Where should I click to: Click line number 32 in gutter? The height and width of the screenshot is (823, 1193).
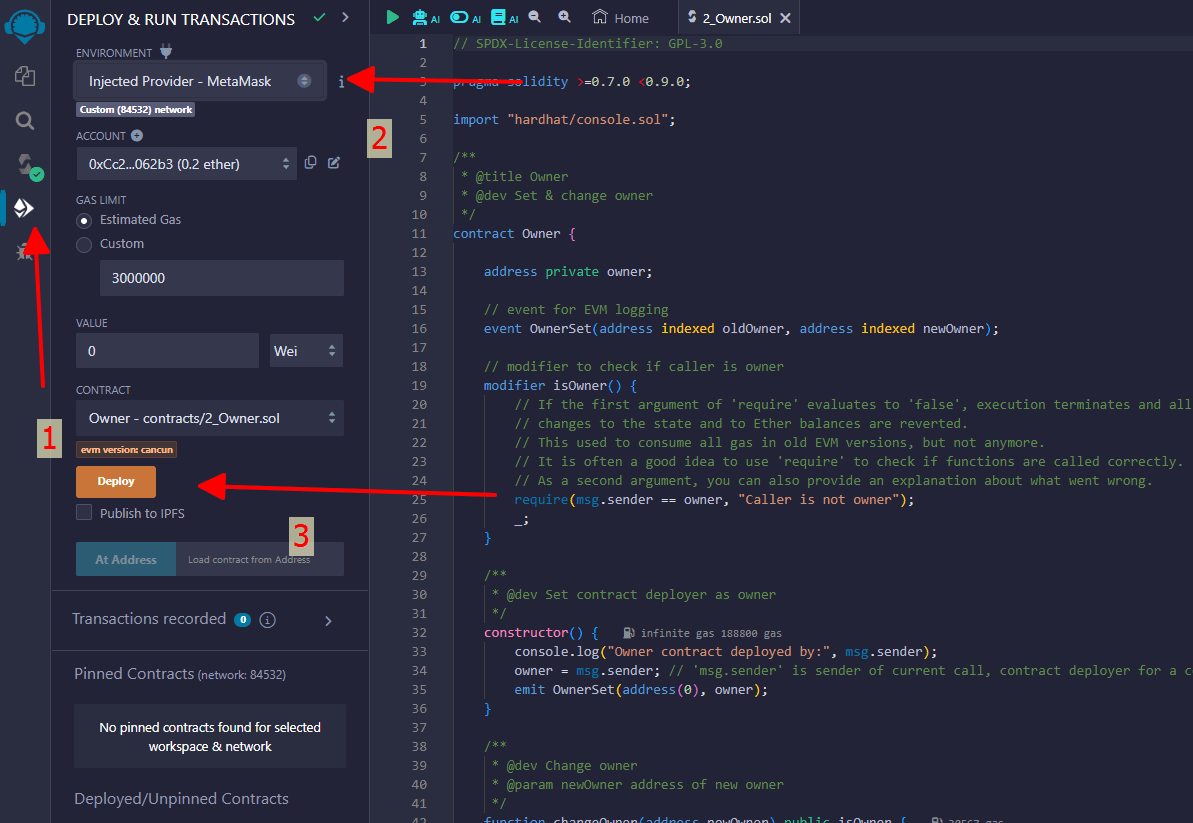[419, 633]
